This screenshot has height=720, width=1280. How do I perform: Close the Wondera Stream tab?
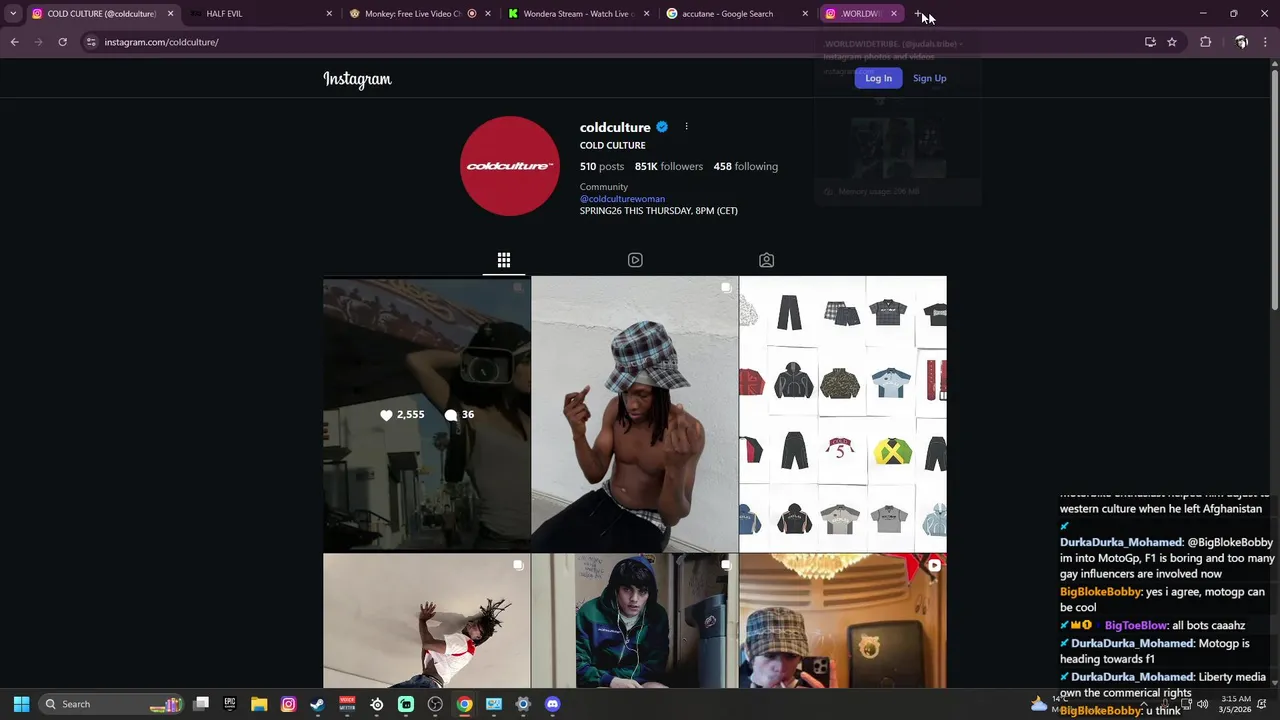(x=646, y=14)
